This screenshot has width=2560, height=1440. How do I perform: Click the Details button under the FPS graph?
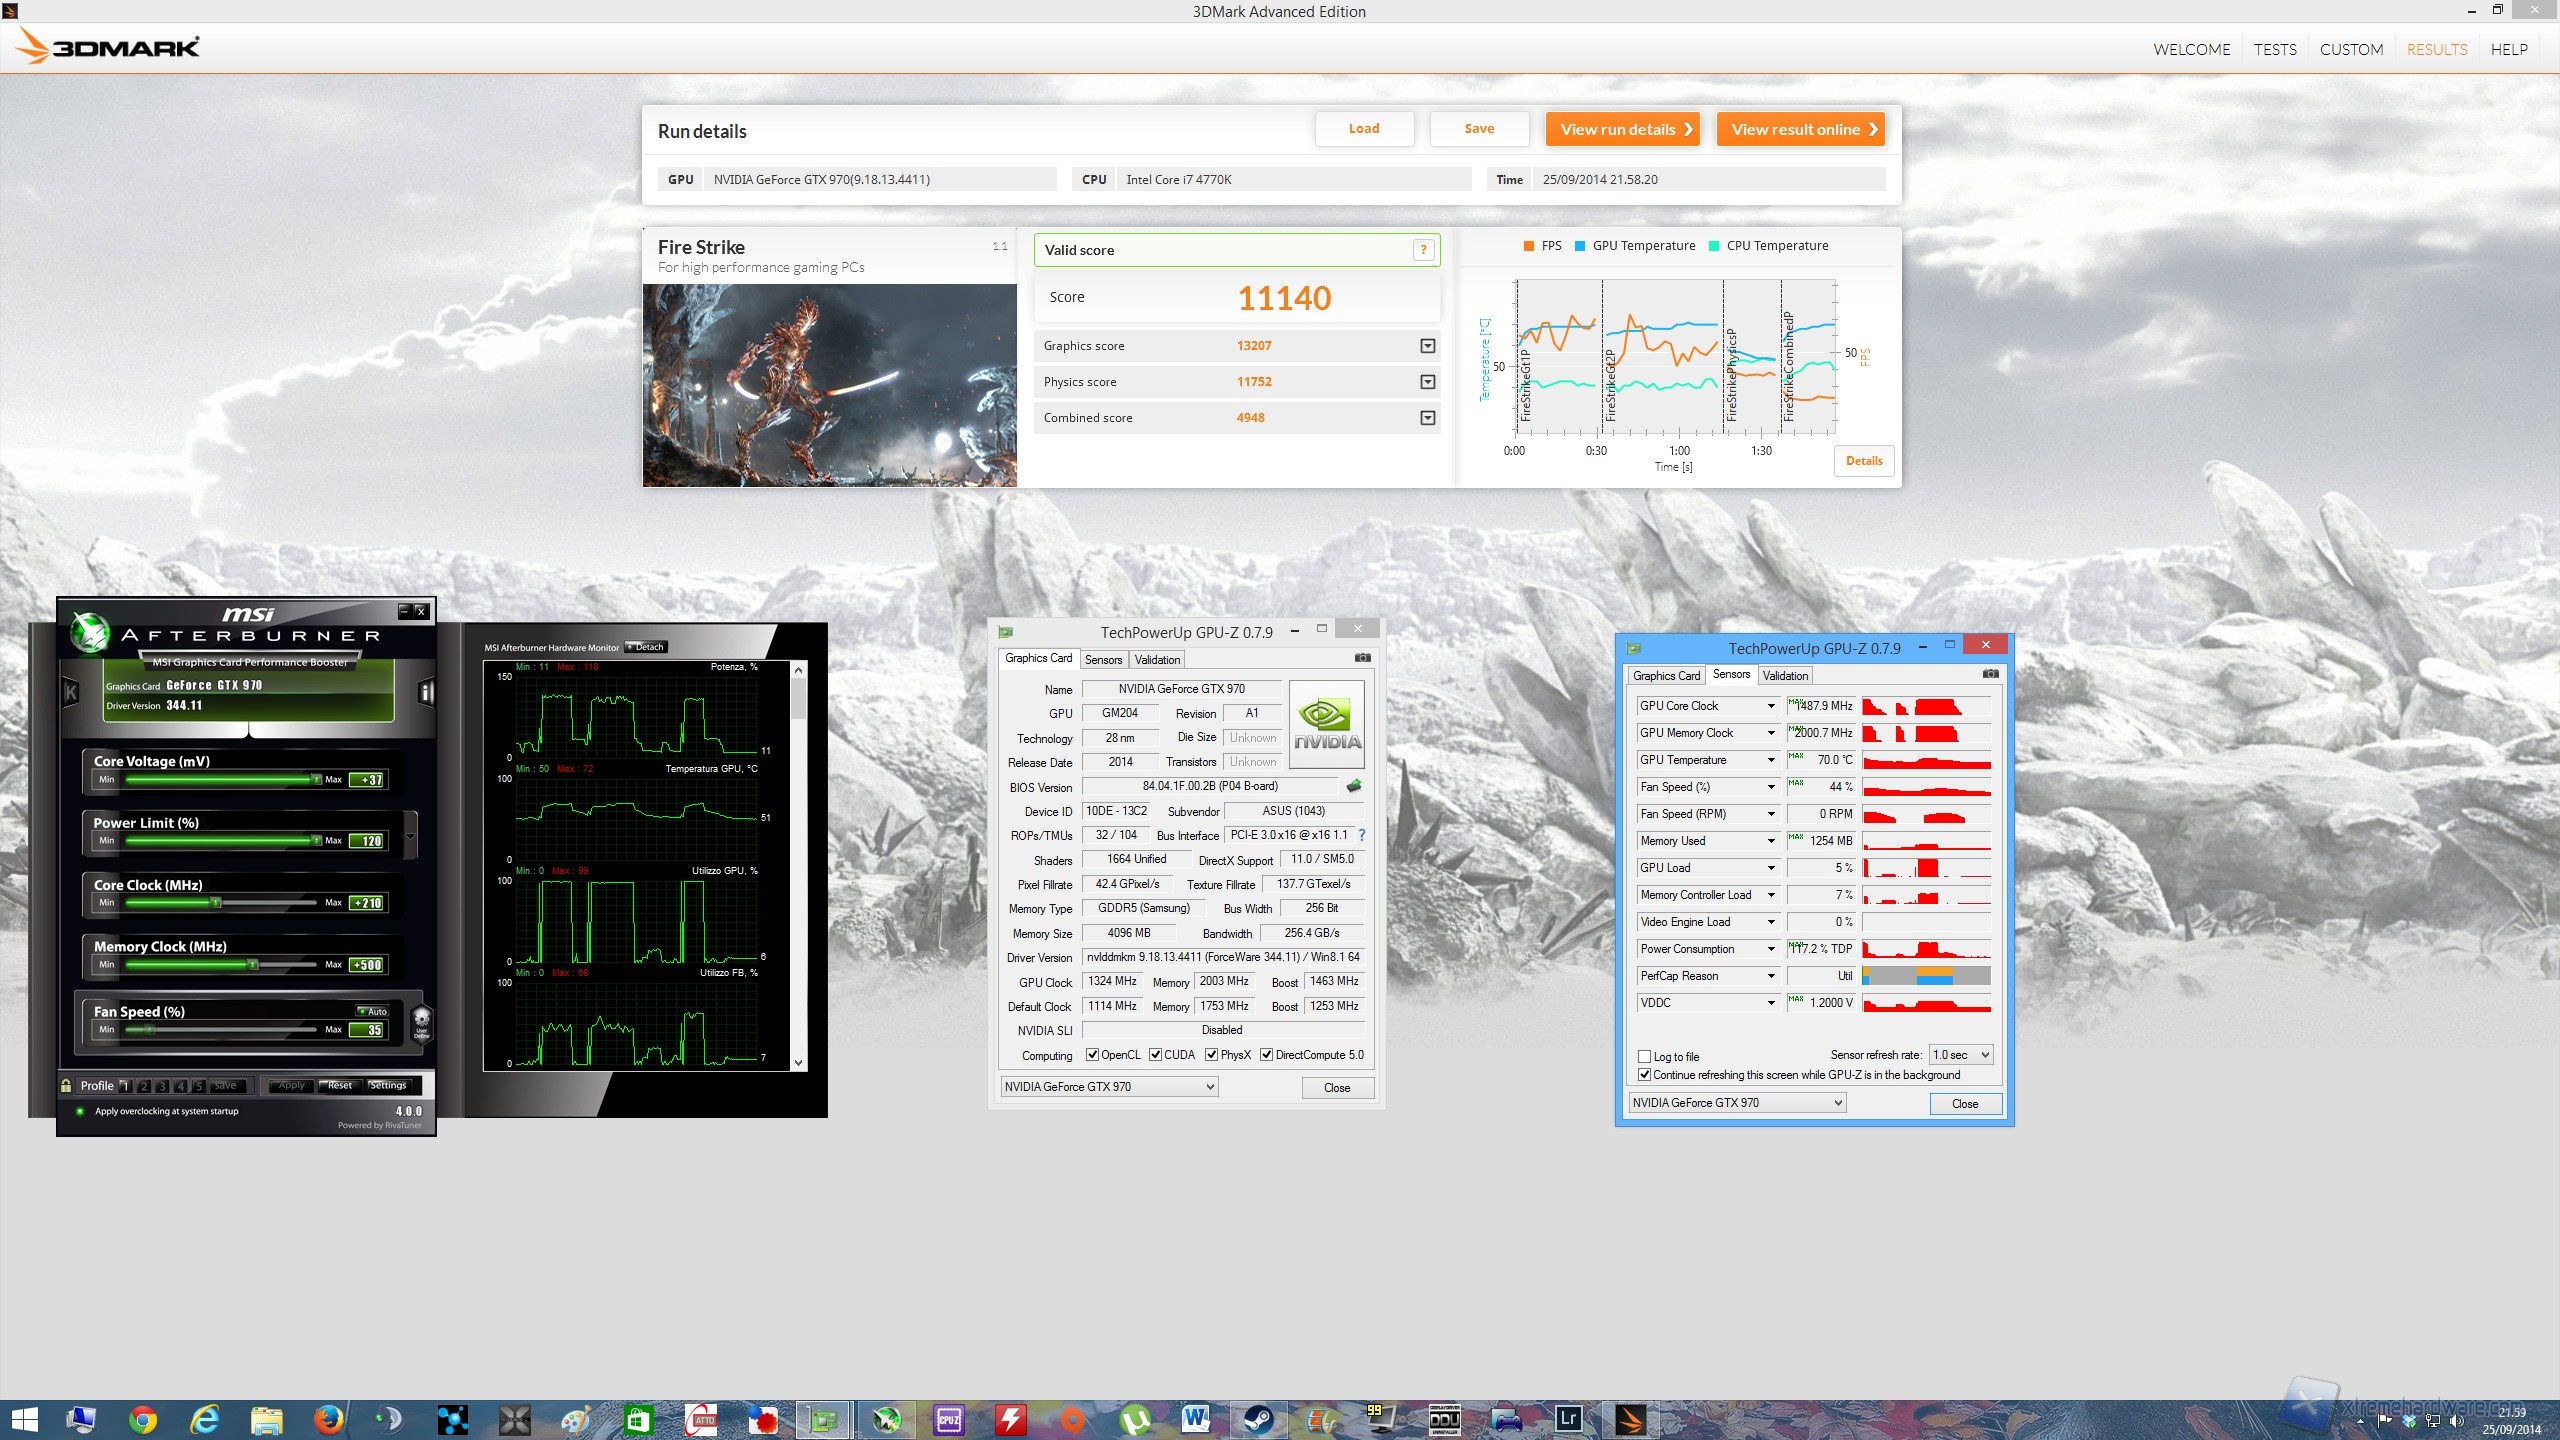pos(1864,461)
